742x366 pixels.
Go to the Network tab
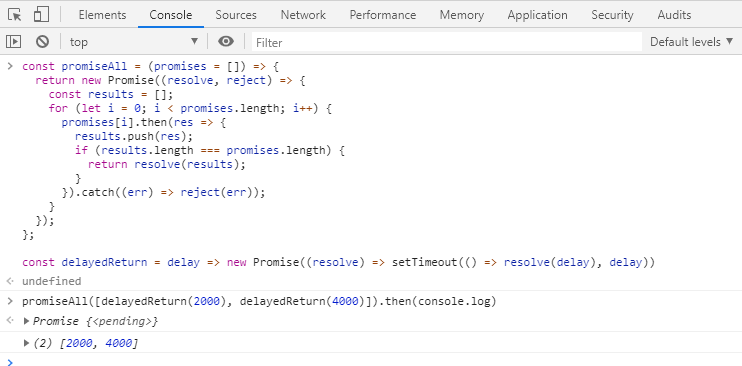point(303,15)
